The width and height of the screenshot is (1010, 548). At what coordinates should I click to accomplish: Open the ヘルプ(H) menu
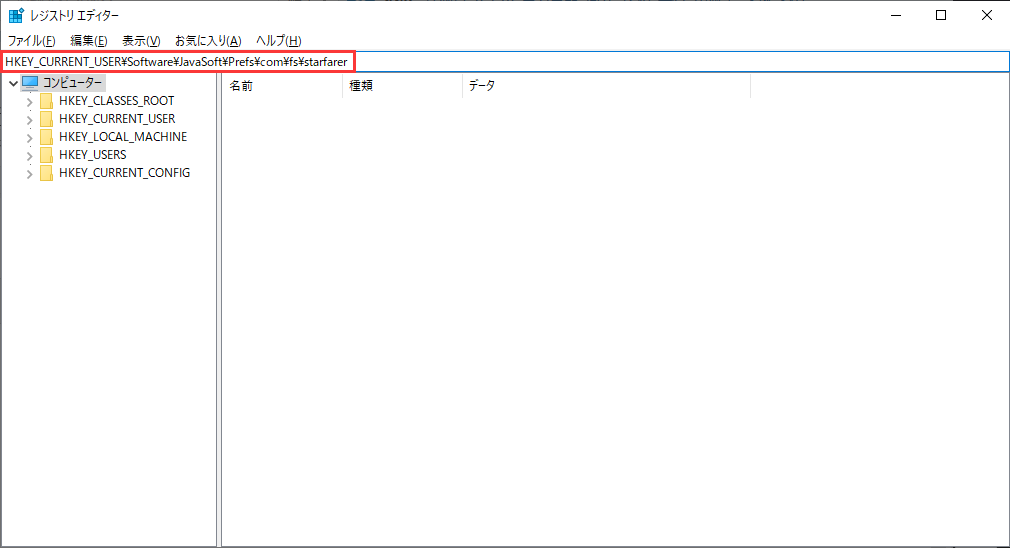tap(279, 41)
